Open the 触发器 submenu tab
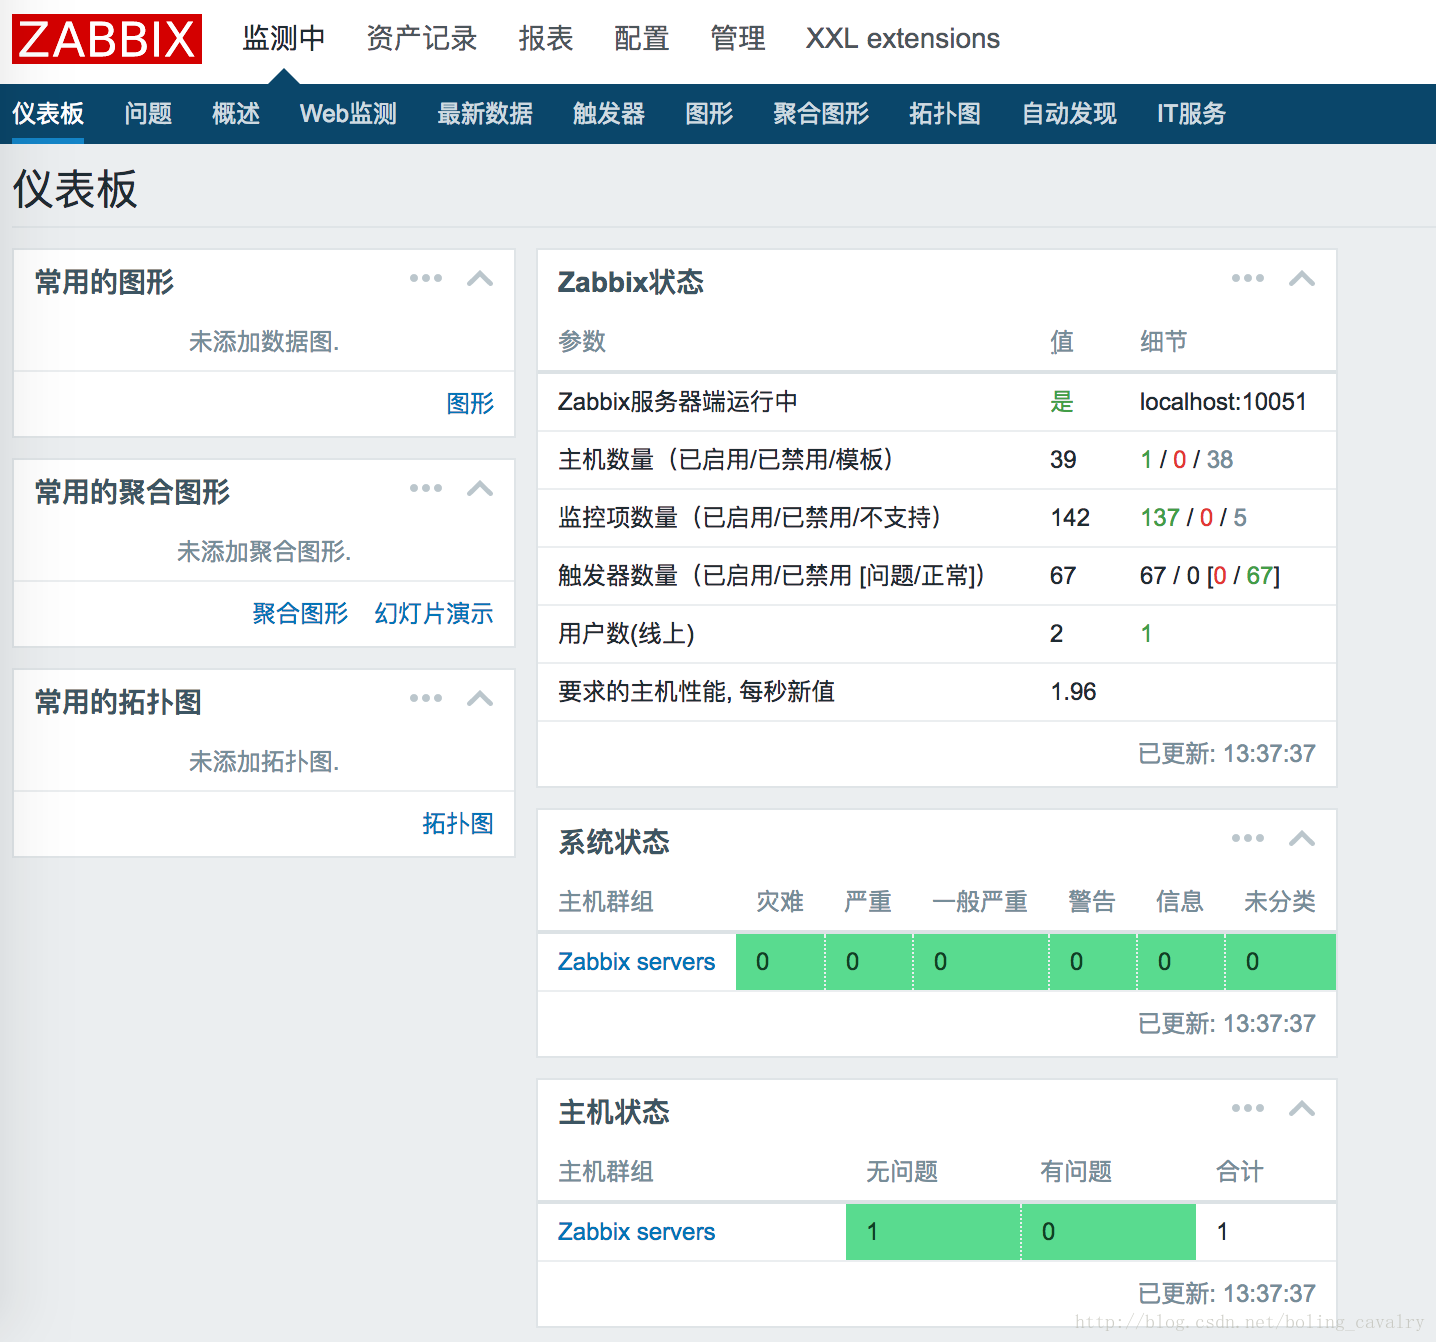Image resolution: width=1436 pixels, height=1342 pixels. (x=609, y=113)
